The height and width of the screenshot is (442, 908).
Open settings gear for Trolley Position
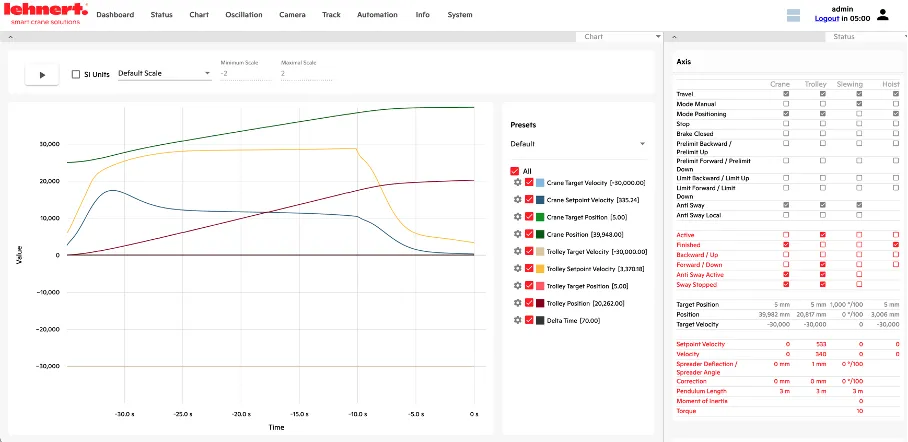(x=518, y=303)
